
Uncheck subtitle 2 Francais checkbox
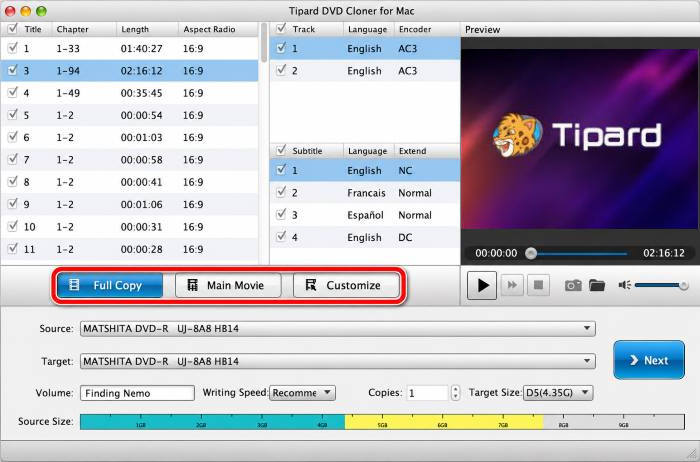(x=281, y=192)
